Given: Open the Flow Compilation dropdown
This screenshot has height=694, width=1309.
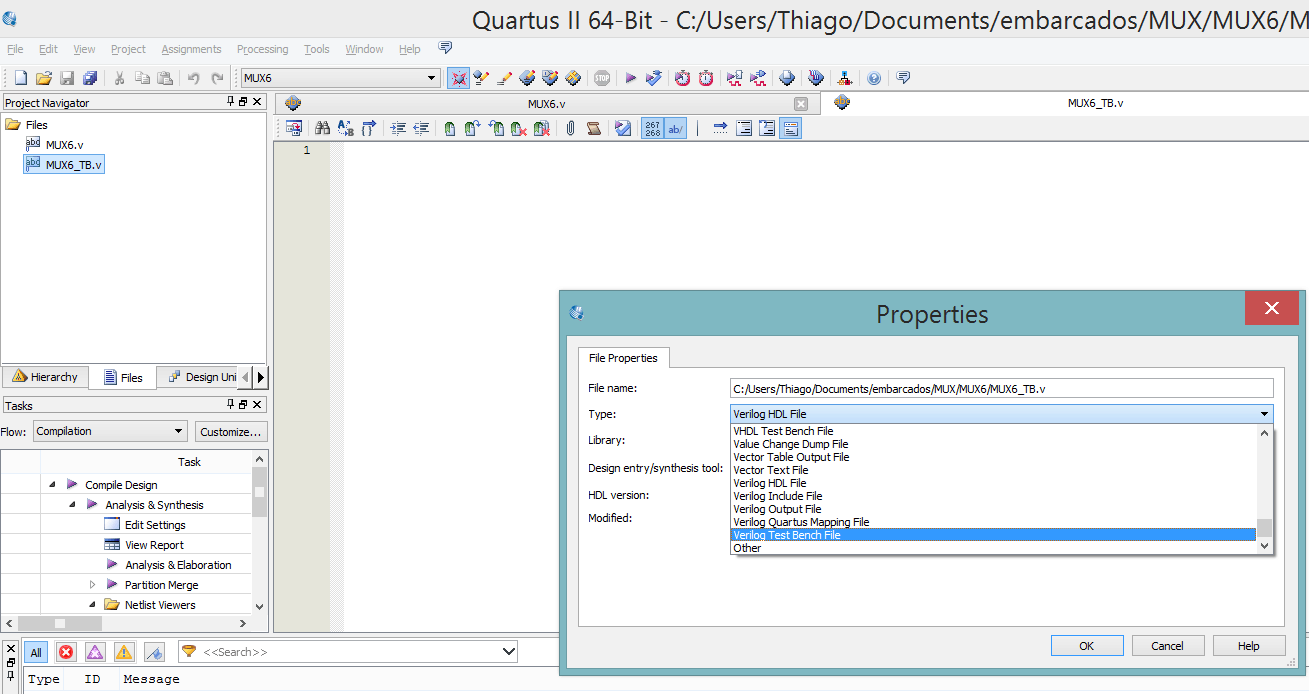Looking at the screenshot, I should point(179,431).
